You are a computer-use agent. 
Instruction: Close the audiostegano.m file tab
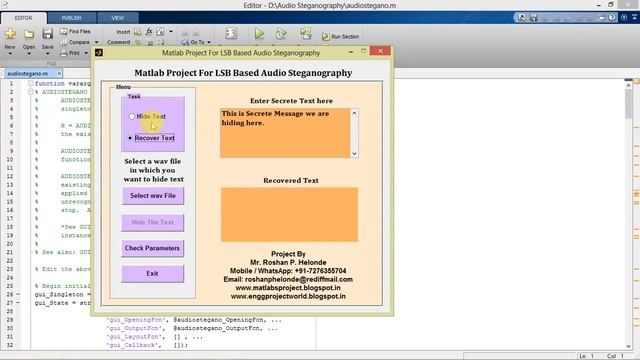click(x=59, y=73)
